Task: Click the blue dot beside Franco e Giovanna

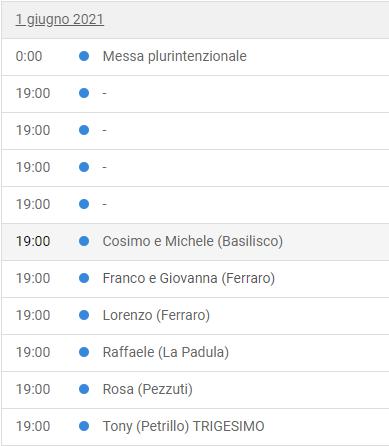Action: click(x=84, y=278)
